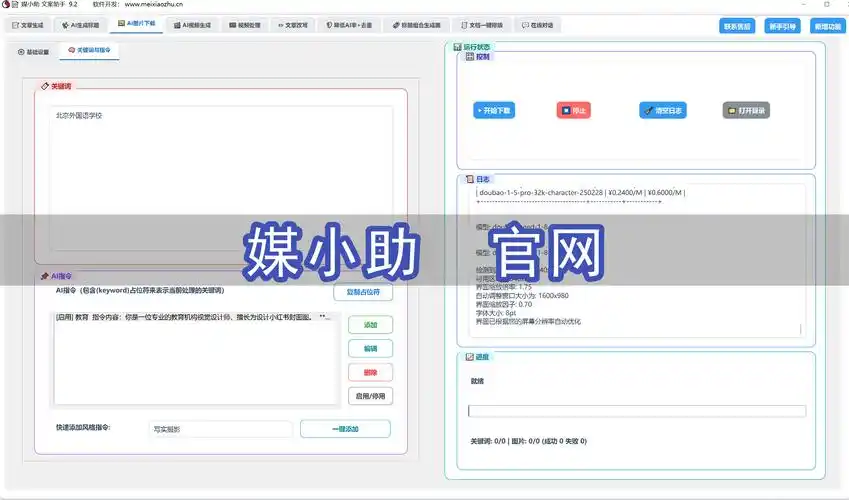Click the 联系售后 button
This screenshot has height=500, width=849.
(x=737, y=26)
